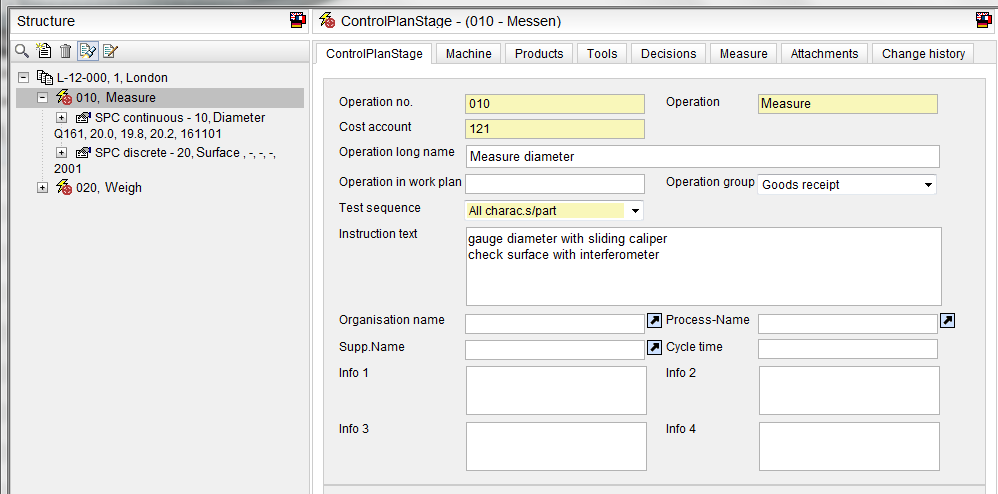Click the new document icon in Structure toolbar
This screenshot has height=494, width=998.
tap(44, 51)
